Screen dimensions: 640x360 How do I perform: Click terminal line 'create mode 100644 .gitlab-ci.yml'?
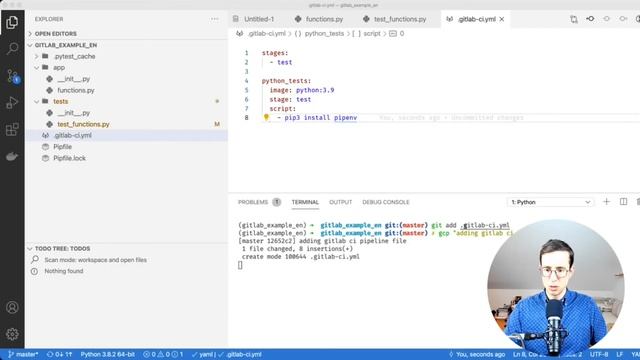300,257
